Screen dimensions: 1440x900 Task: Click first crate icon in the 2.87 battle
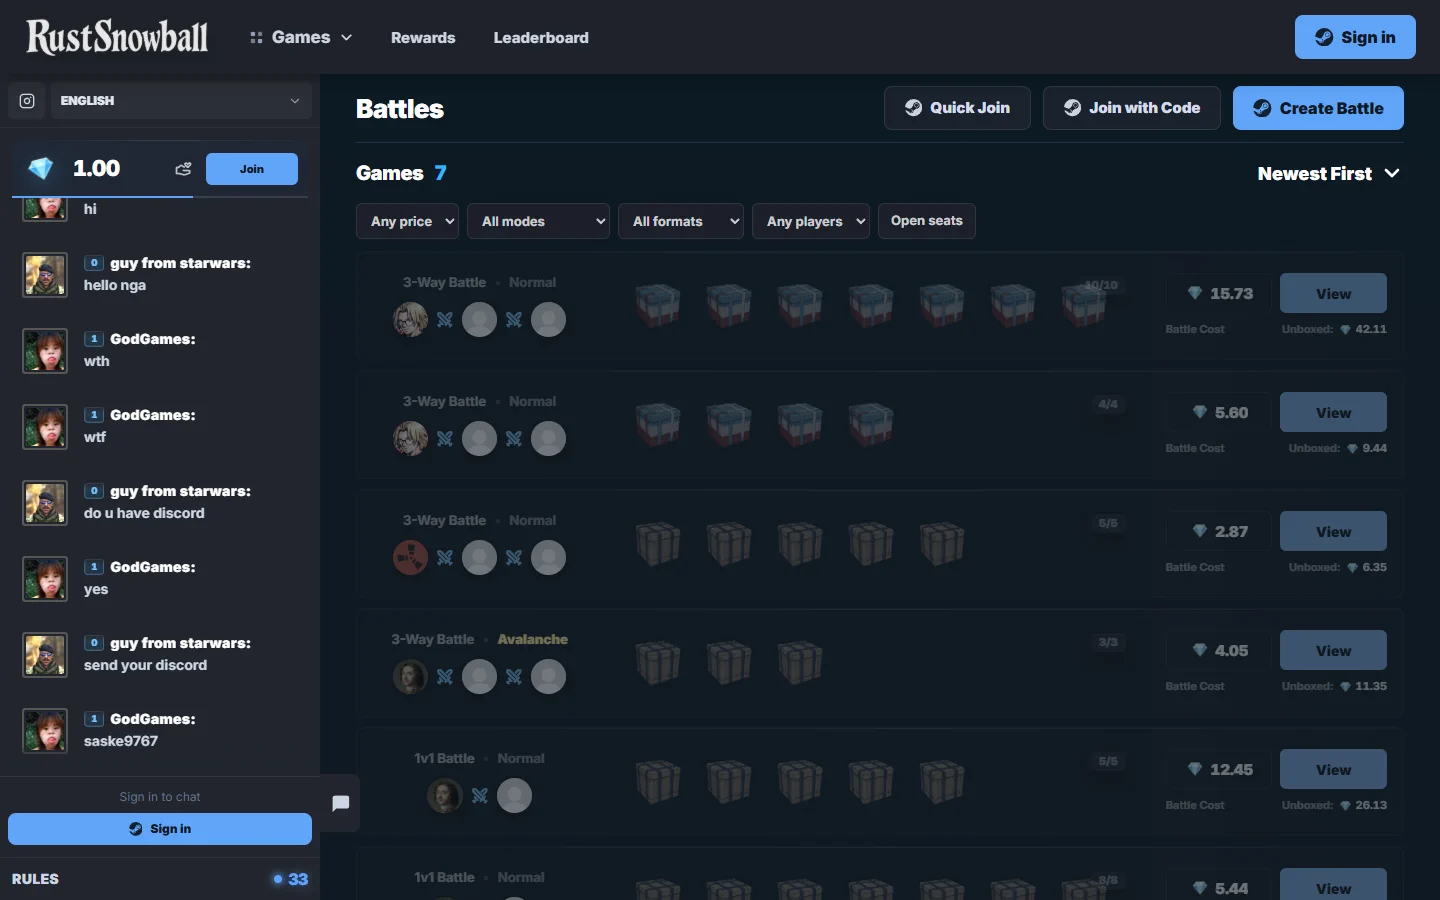point(657,544)
